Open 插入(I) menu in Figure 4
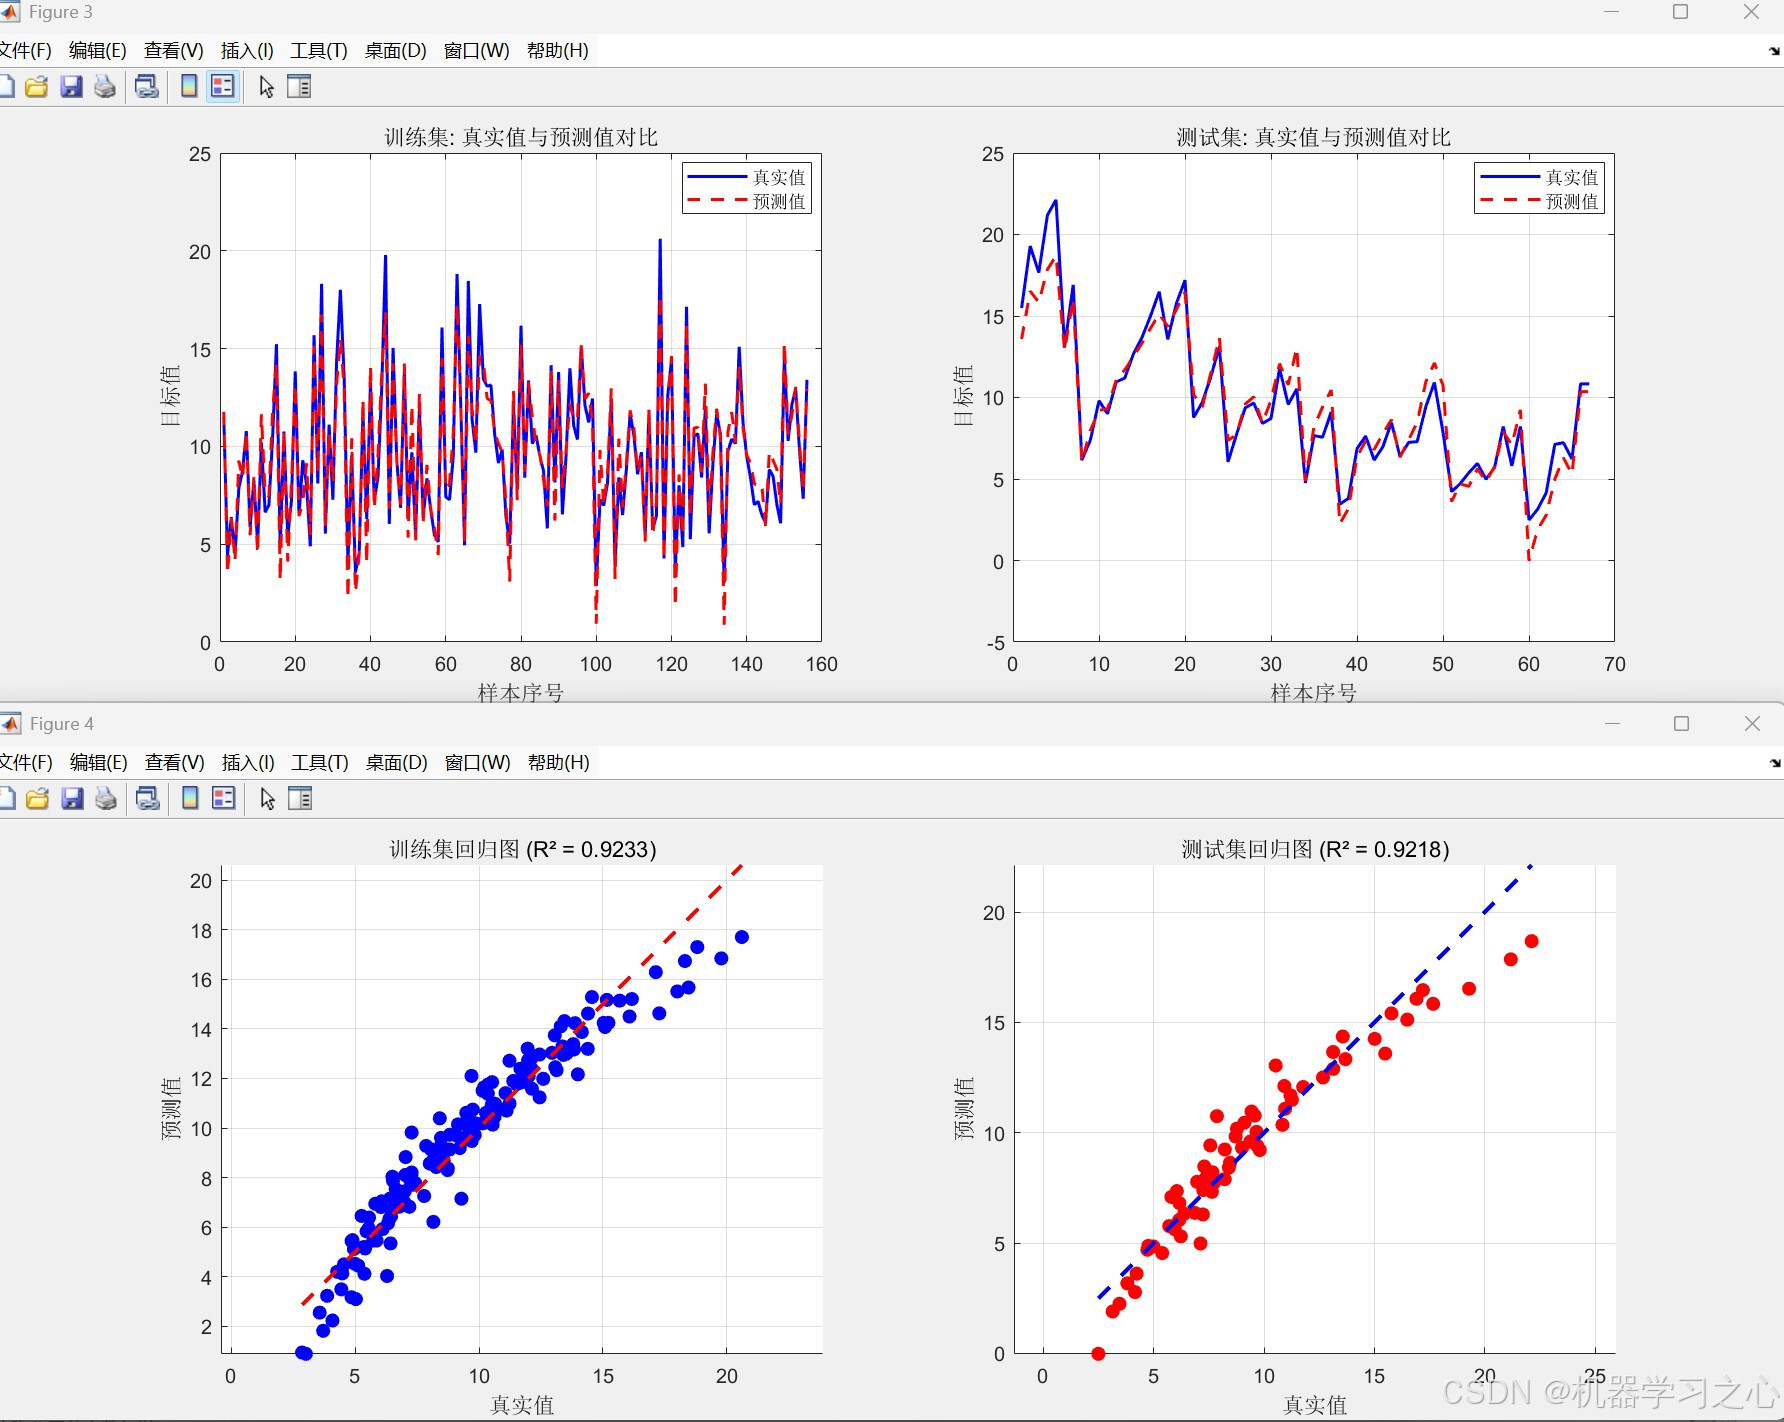1784x1422 pixels. click(x=248, y=763)
